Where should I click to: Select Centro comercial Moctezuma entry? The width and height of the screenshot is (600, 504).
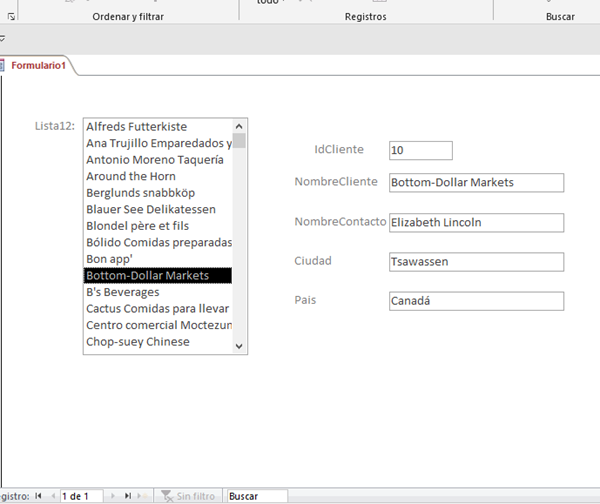coord(158,325)
